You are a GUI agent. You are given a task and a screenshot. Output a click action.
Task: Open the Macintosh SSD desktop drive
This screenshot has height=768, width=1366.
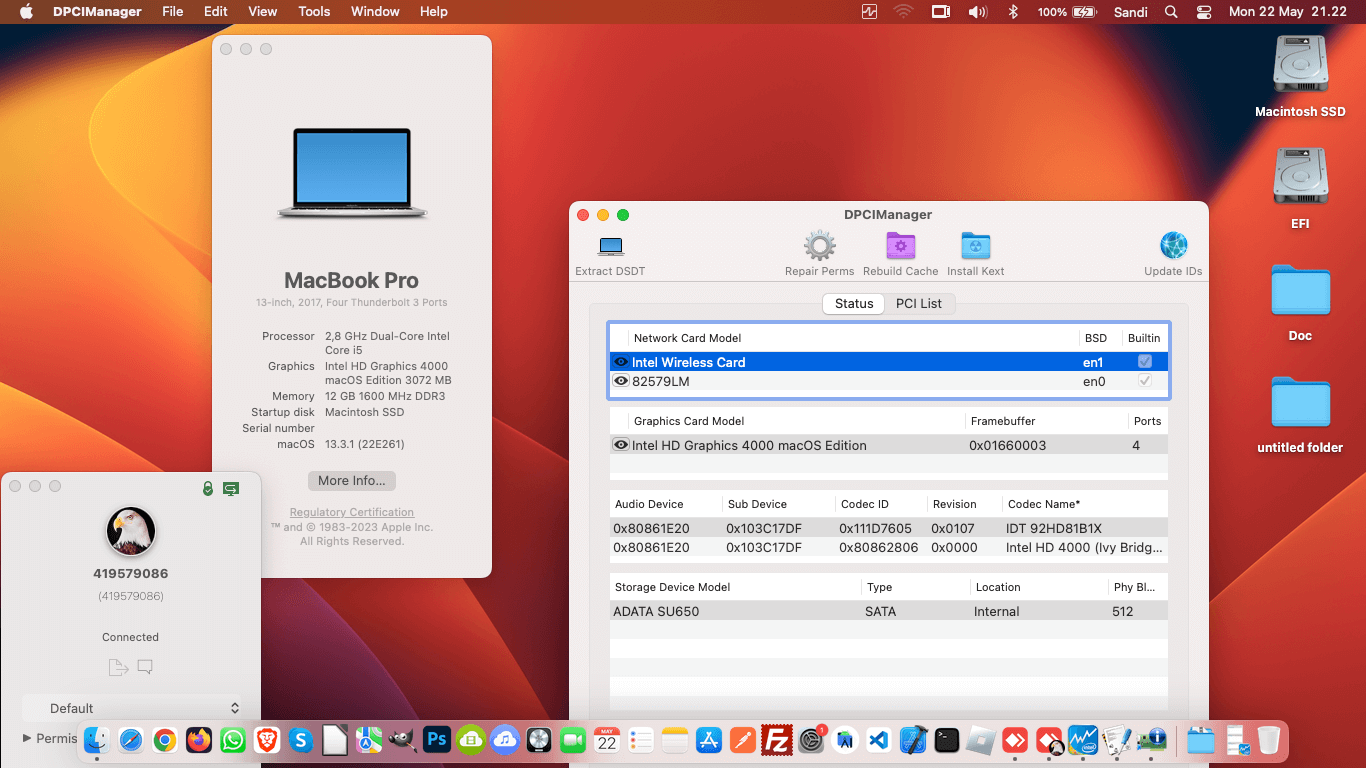coord(1299,66)
